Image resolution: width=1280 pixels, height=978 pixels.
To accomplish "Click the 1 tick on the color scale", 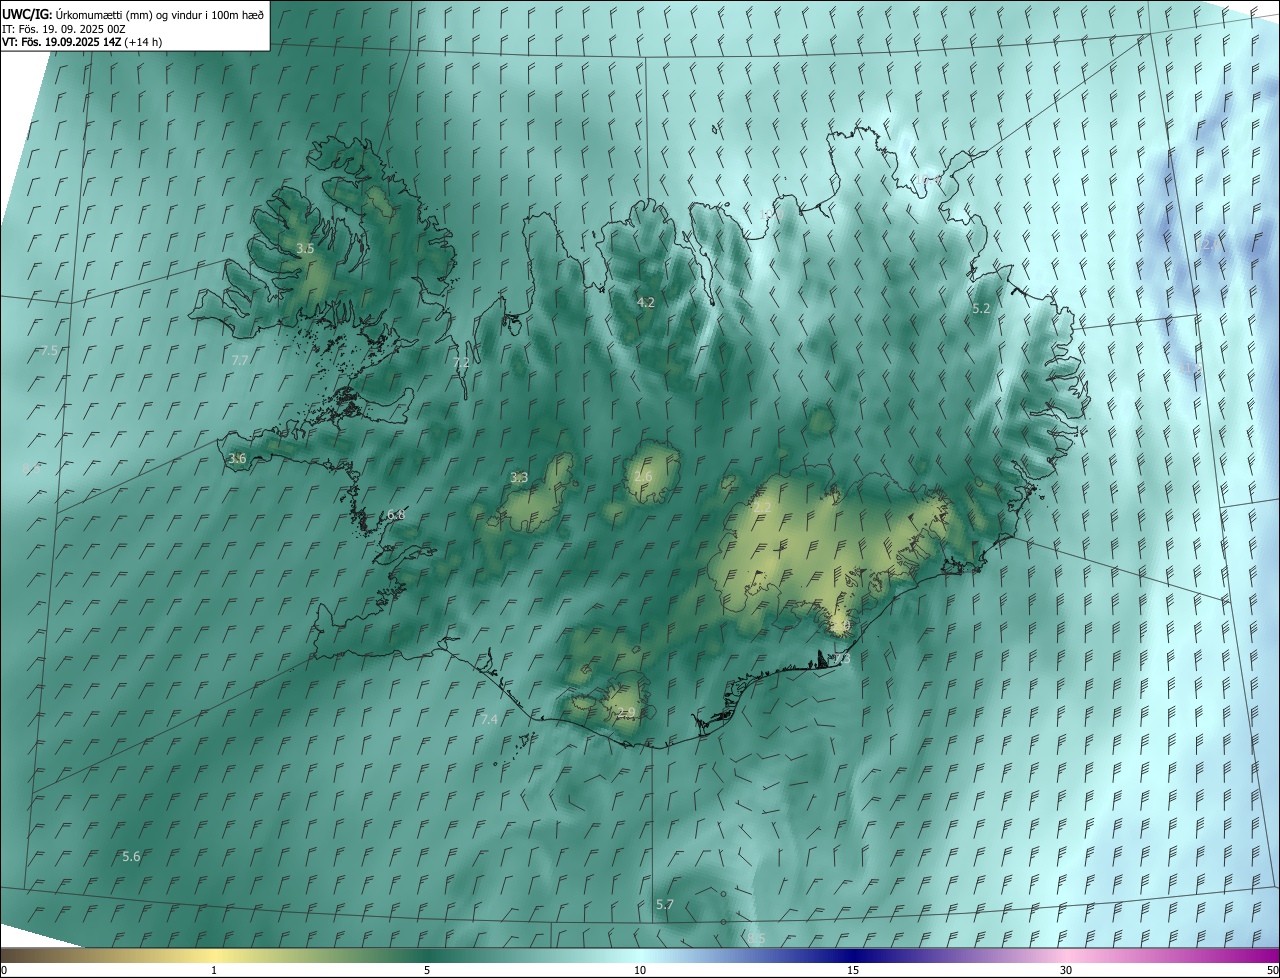I will [x=214, y=971].
